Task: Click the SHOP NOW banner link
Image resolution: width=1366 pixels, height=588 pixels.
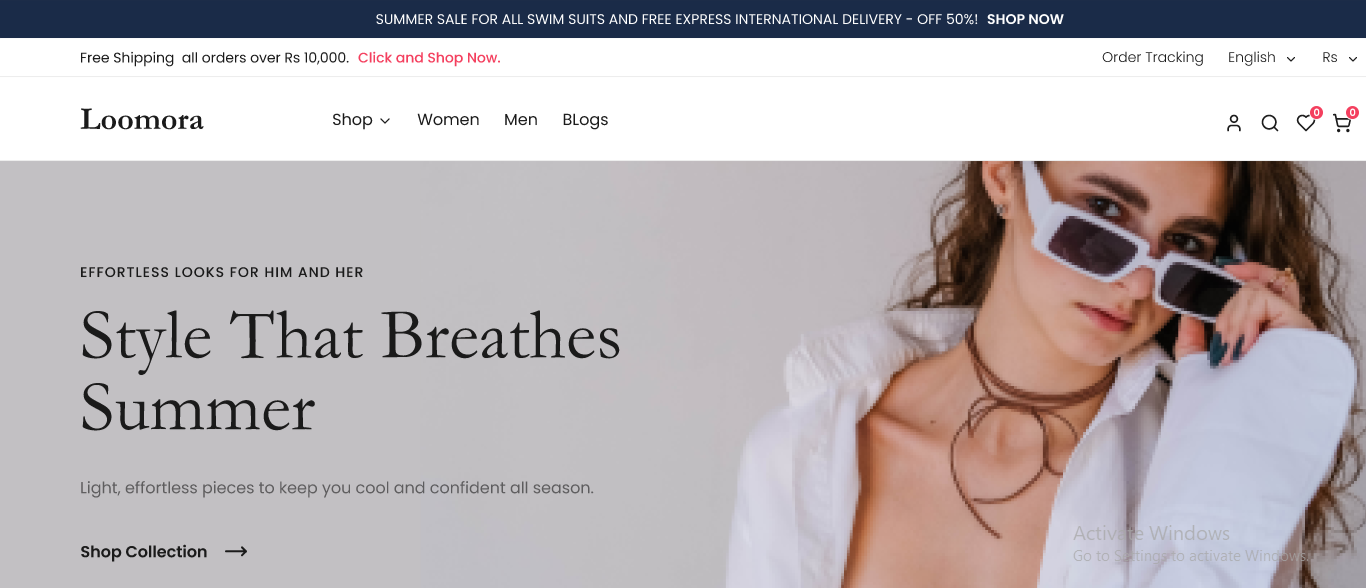Action: click(1025, 19)
